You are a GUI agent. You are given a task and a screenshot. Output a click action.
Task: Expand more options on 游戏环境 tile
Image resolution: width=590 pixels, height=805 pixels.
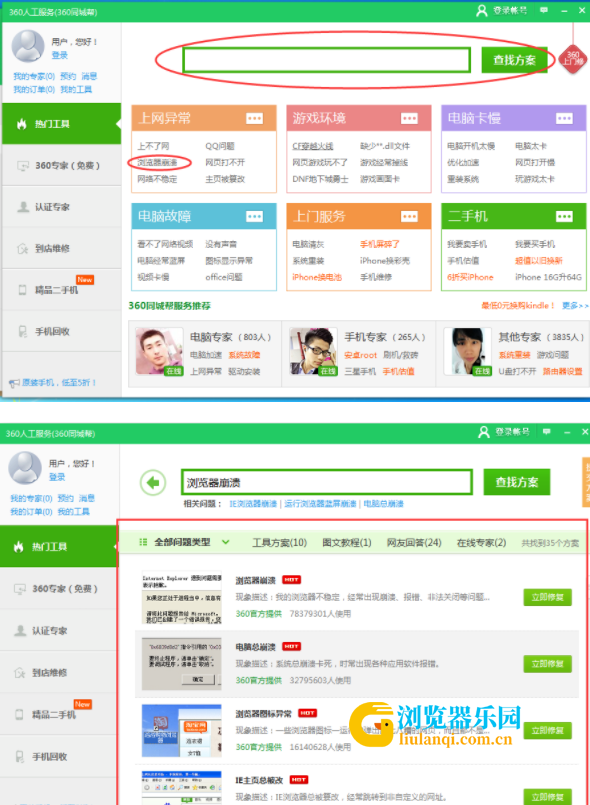click(409, 119)
